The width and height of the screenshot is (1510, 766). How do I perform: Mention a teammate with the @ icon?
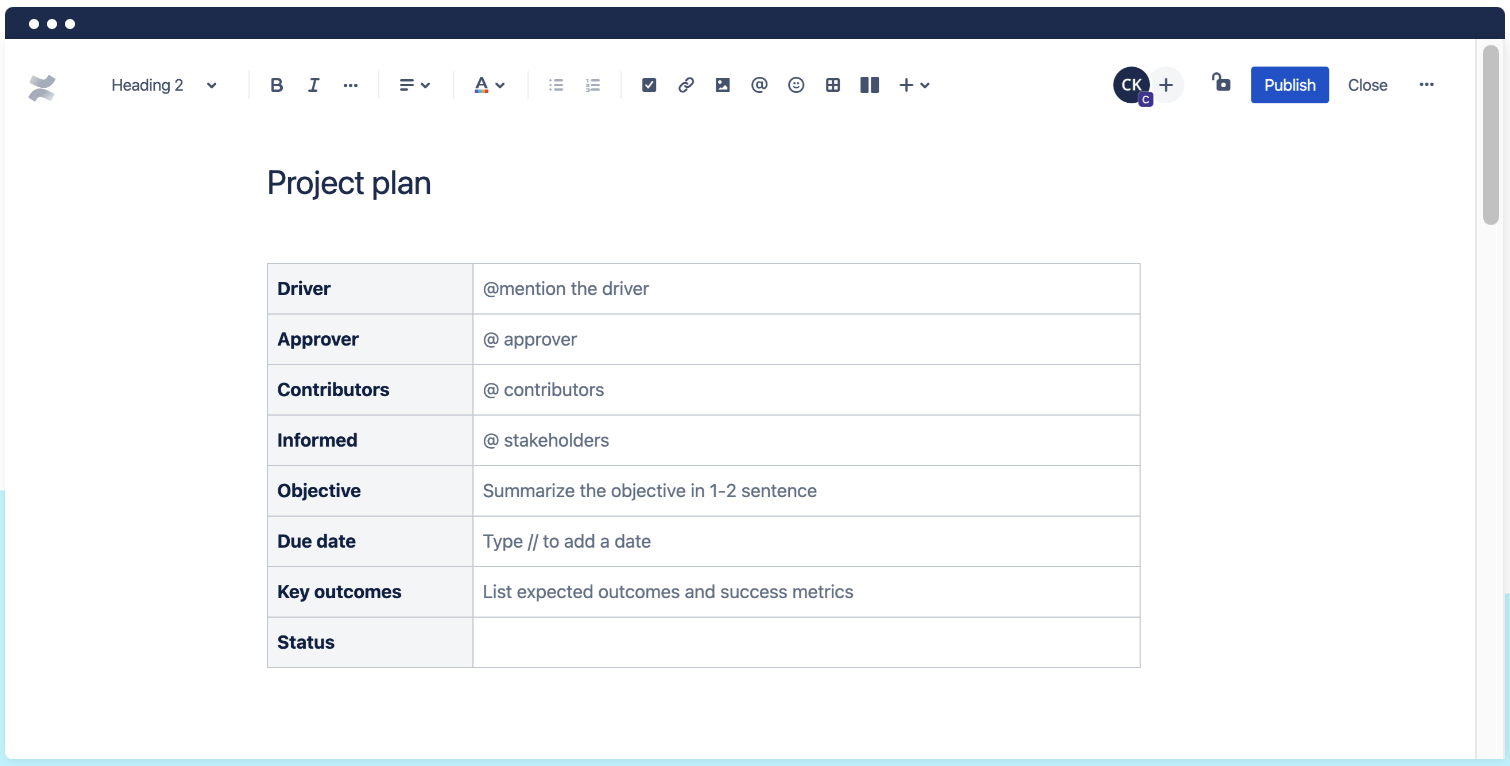coord(759,85)
